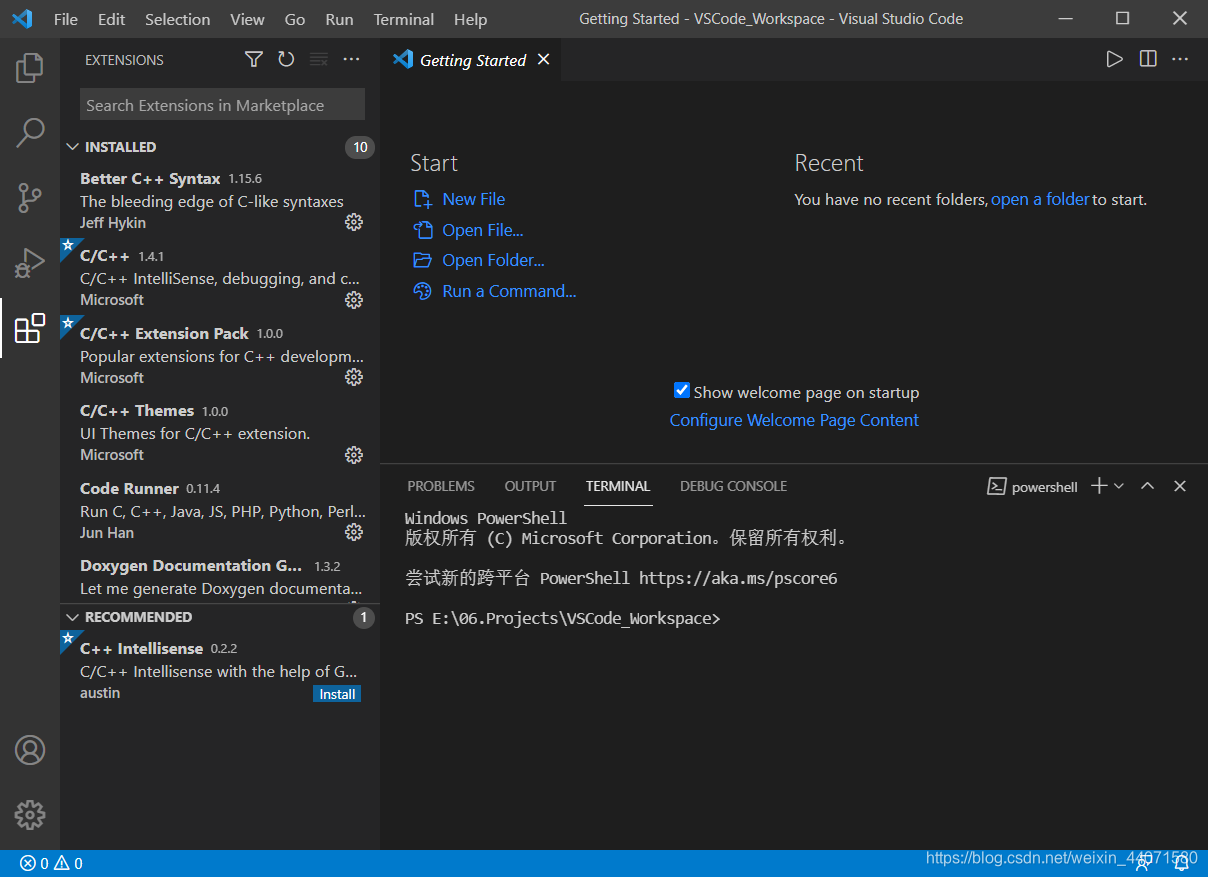
Task: Open Extensions views and more actions menu
Action: (351, 60)
